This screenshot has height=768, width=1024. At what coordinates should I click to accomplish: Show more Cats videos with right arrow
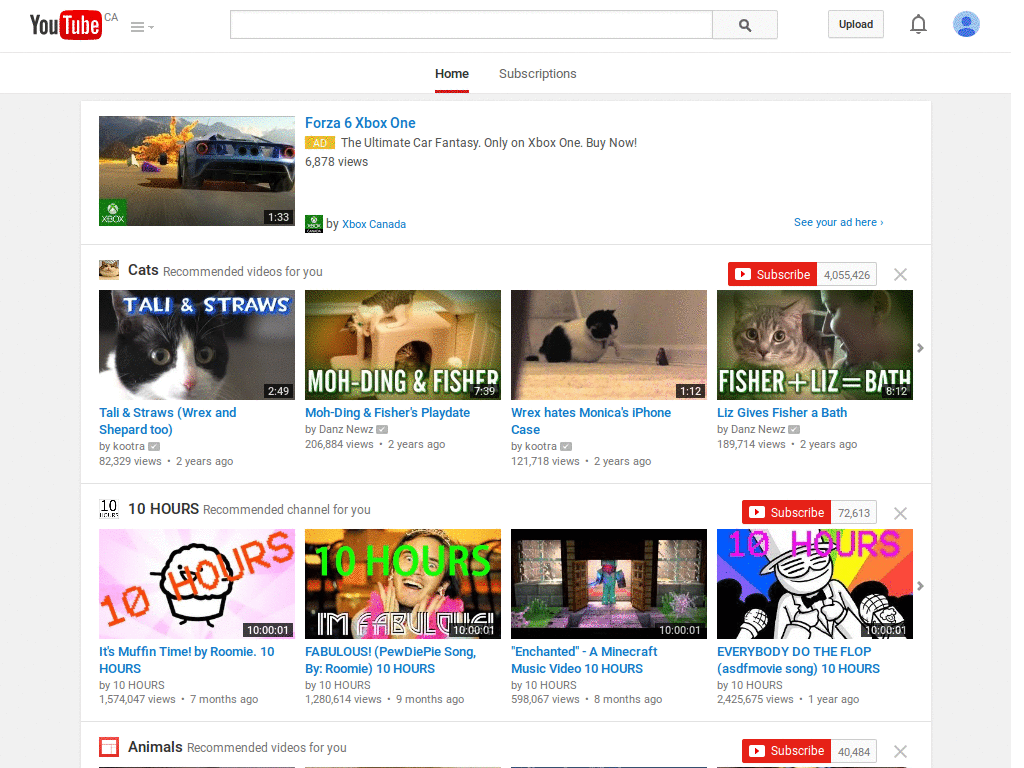920,347
